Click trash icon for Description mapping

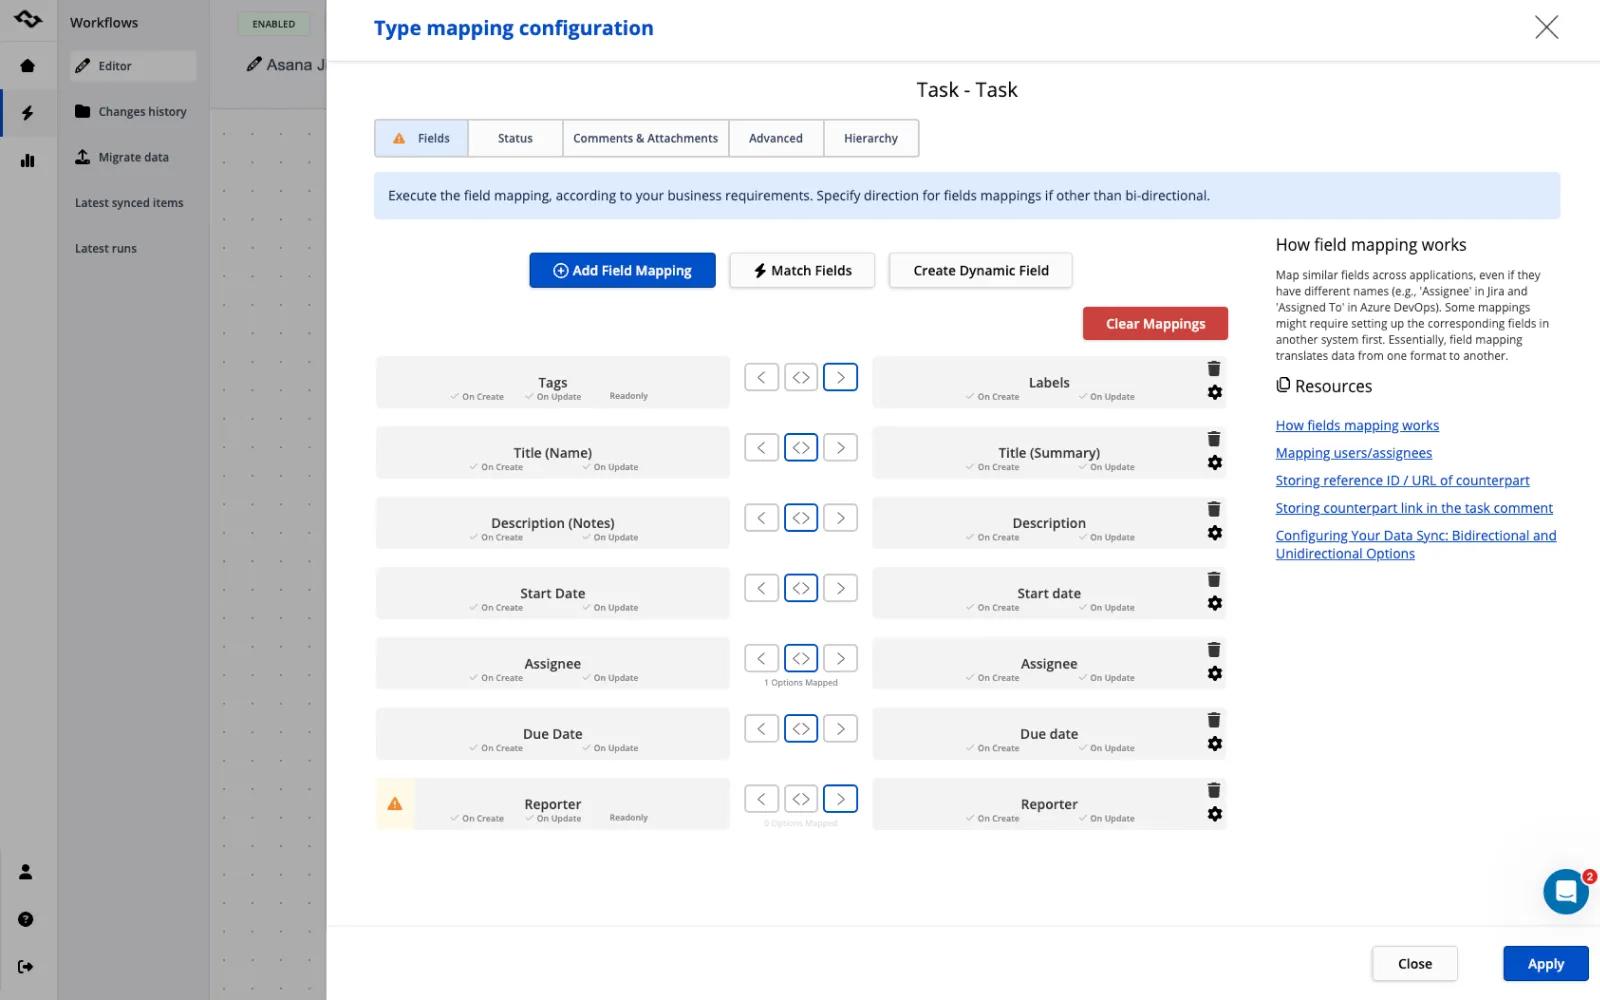point(1213,509)
